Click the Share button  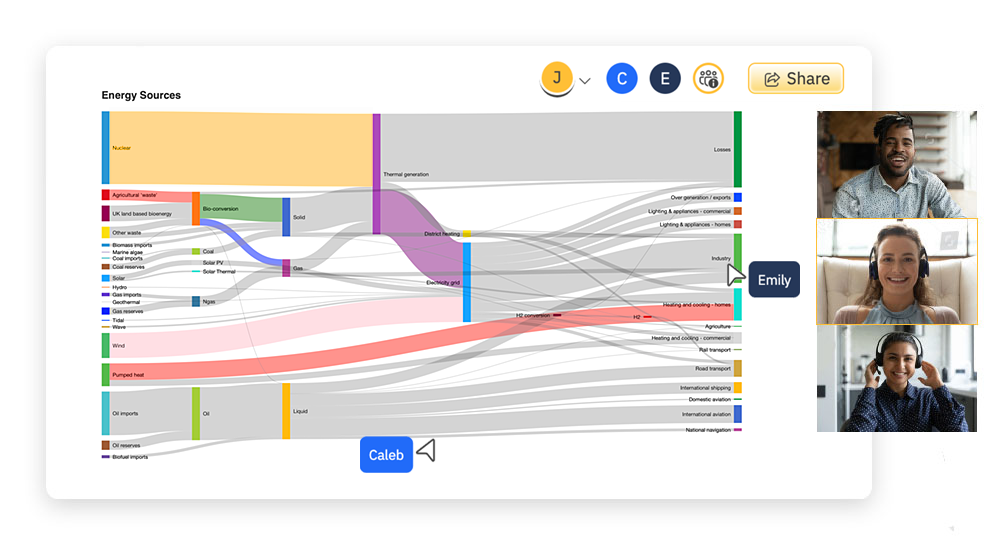[x=796, y=78]
